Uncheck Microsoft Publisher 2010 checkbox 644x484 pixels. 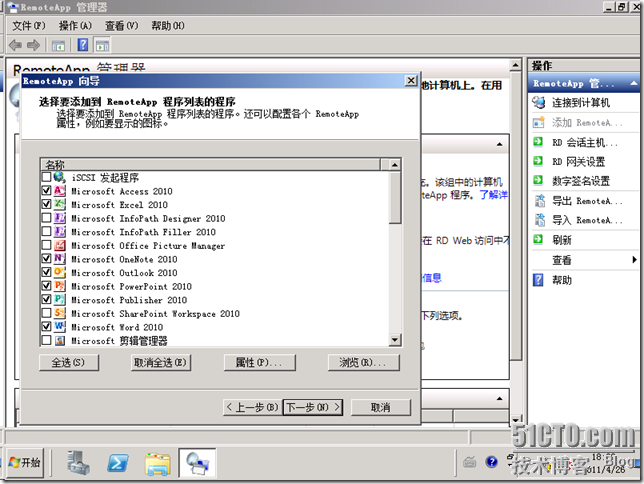(46, 300)
